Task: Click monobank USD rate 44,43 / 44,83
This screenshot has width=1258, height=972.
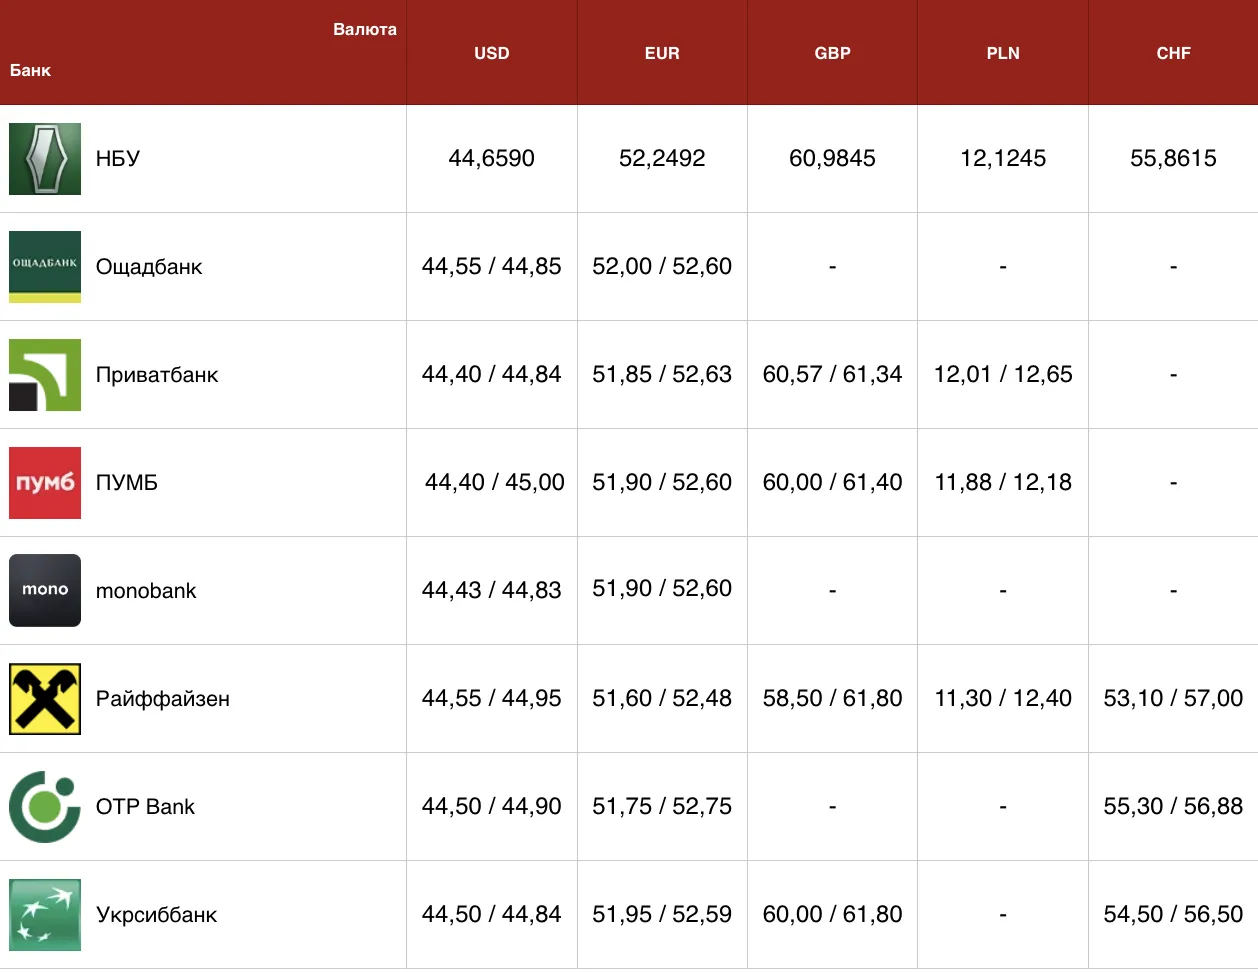Action: [x=492, y=590]
